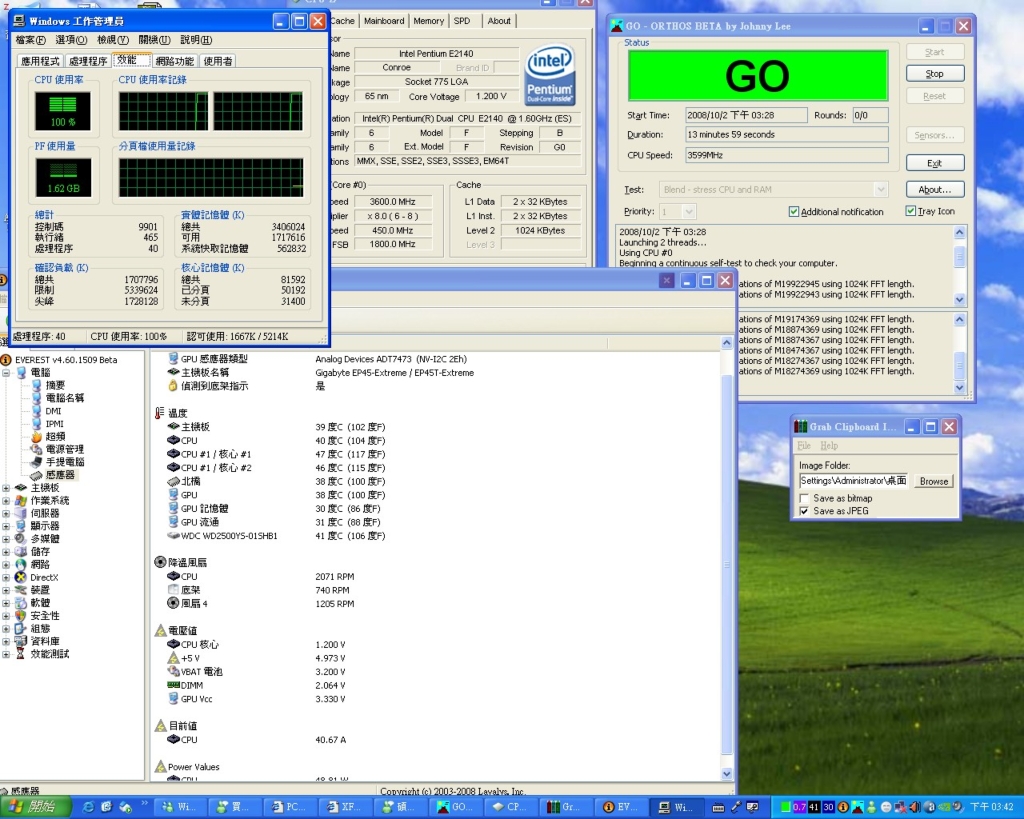Open the Priority dropdown in ORTHOS
The width and height of the screenshot is (1024, 819).
[688, 212]
